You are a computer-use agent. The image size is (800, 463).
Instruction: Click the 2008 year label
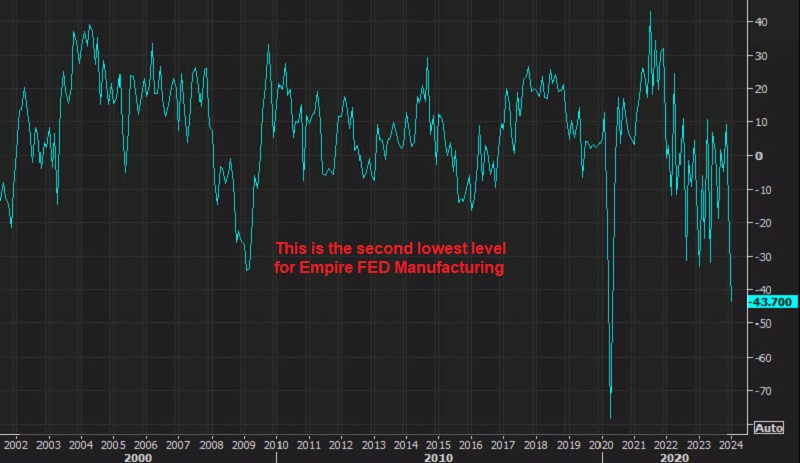tap(211, 445)
